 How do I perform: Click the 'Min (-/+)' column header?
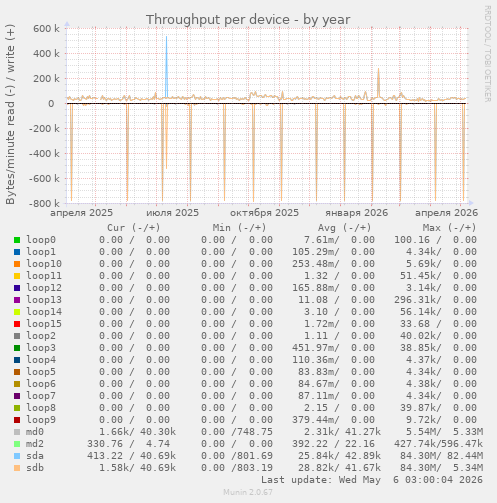(240, 228)
